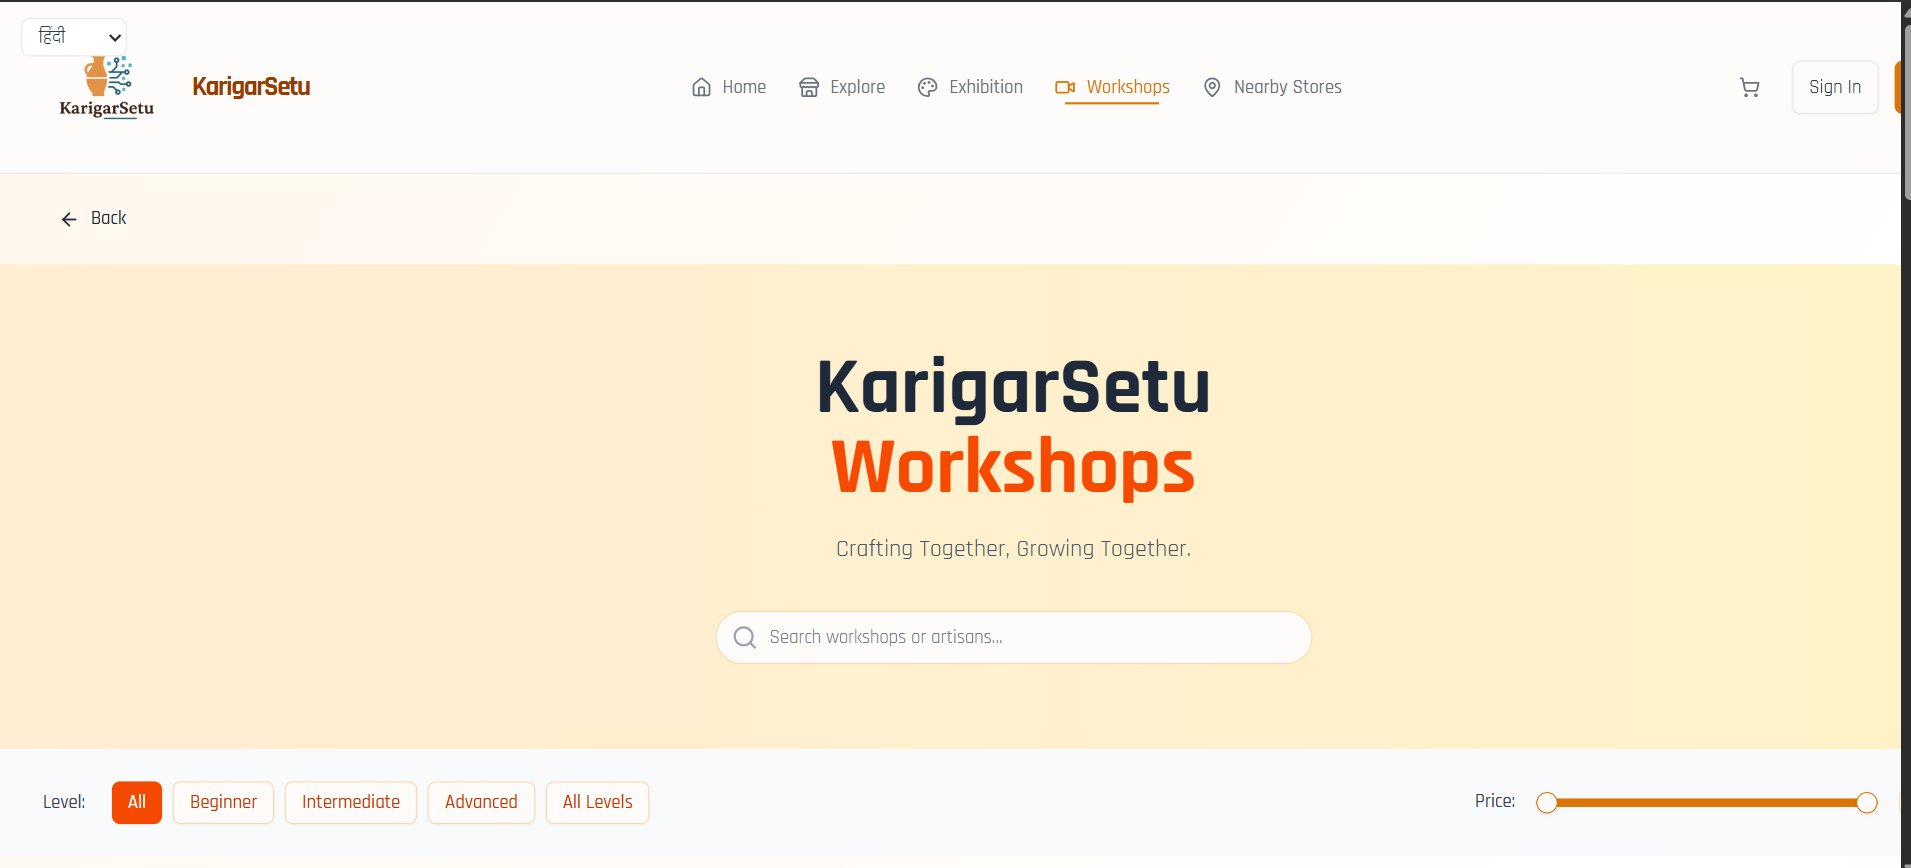Open Nearby Stores navigation item

pyautogui.click(x=1272, y=87)
